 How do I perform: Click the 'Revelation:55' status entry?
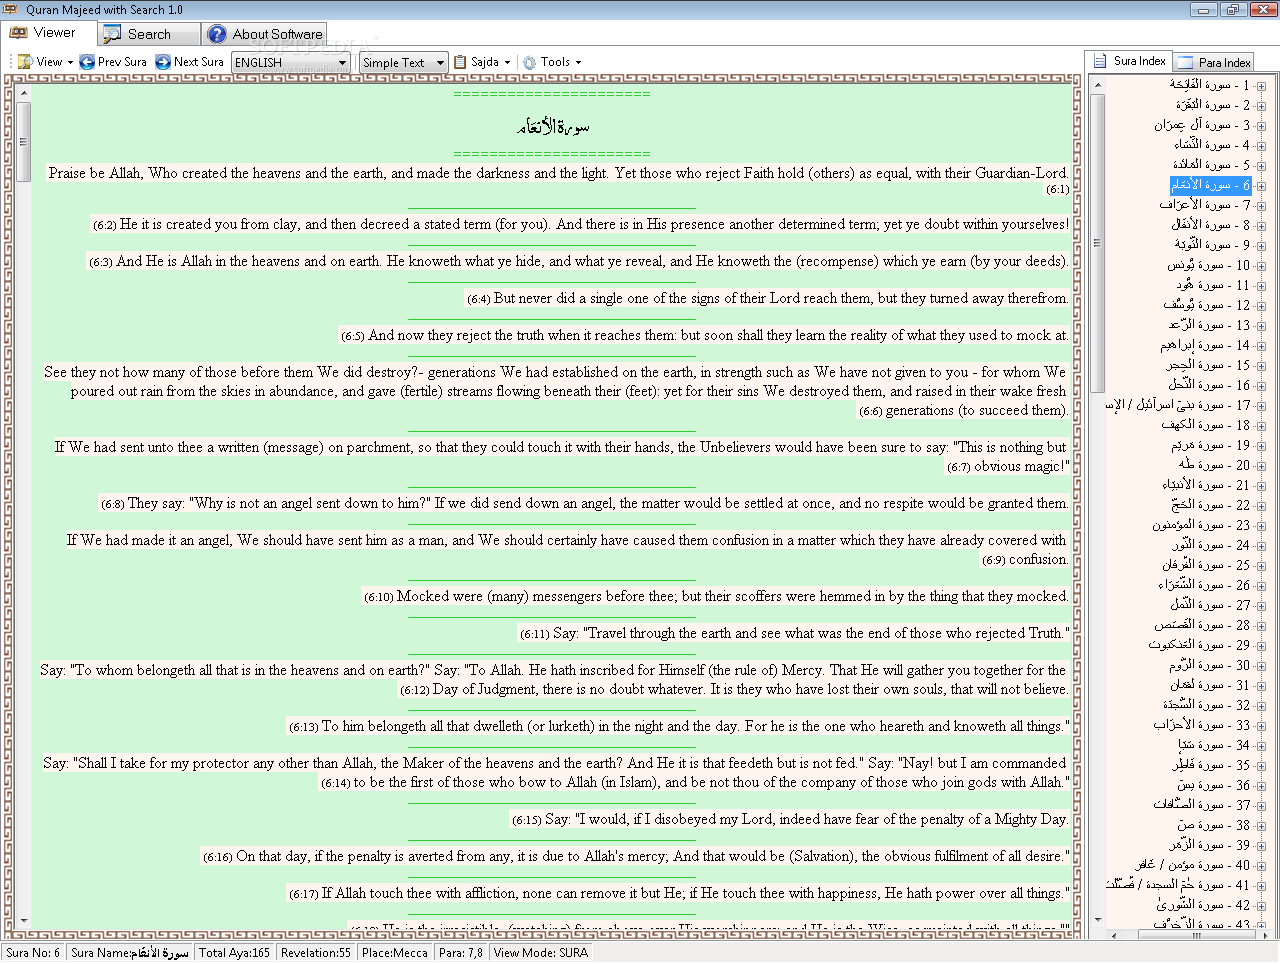[x=316, y=953]
